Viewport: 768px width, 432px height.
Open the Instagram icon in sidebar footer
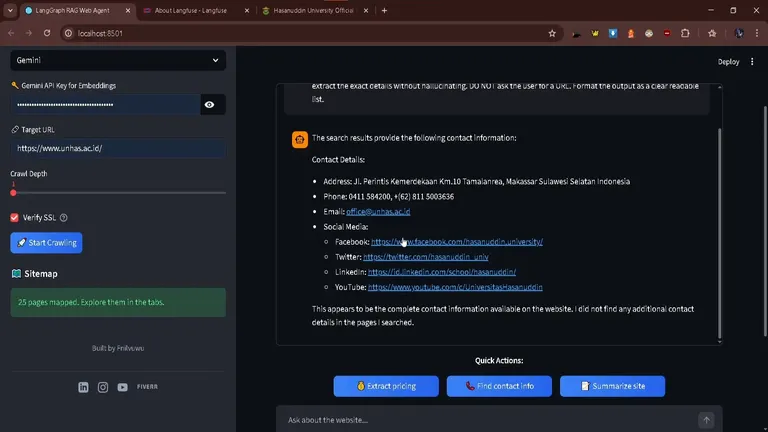103,387
